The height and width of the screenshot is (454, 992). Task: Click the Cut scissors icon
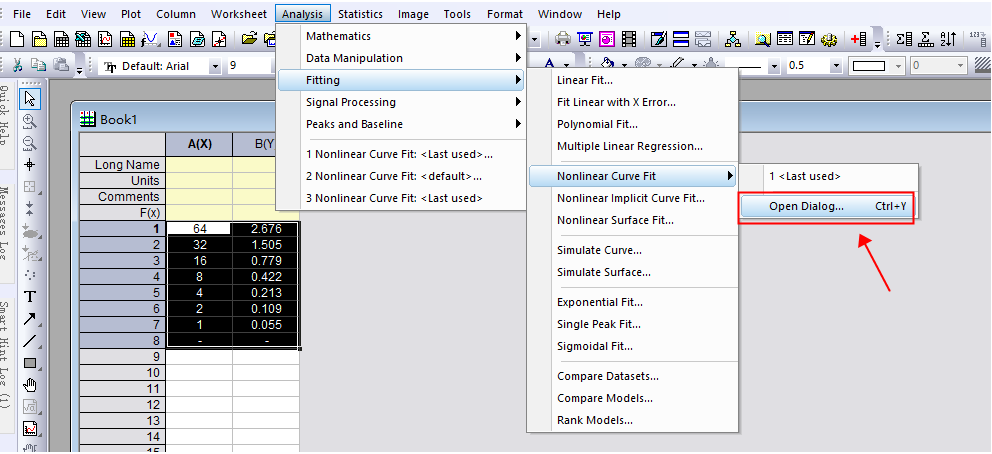click(17, 64)
